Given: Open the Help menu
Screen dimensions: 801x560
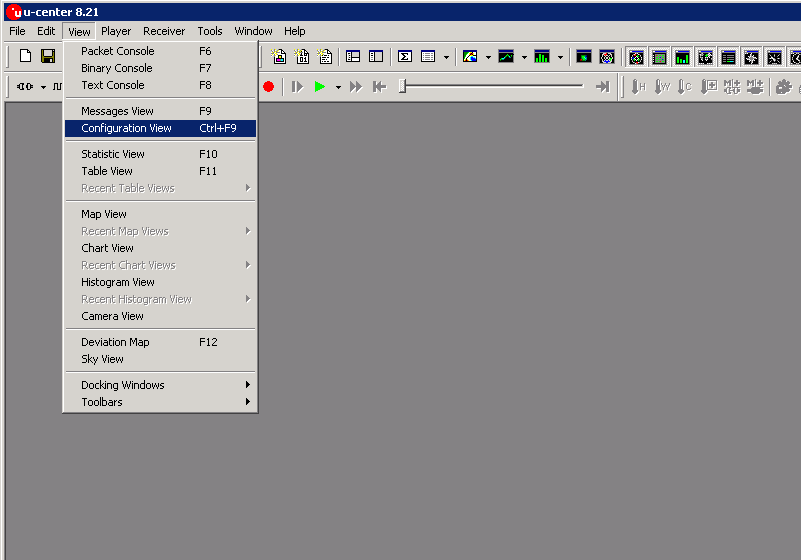Looking at the screenshot, I should 295,31.
